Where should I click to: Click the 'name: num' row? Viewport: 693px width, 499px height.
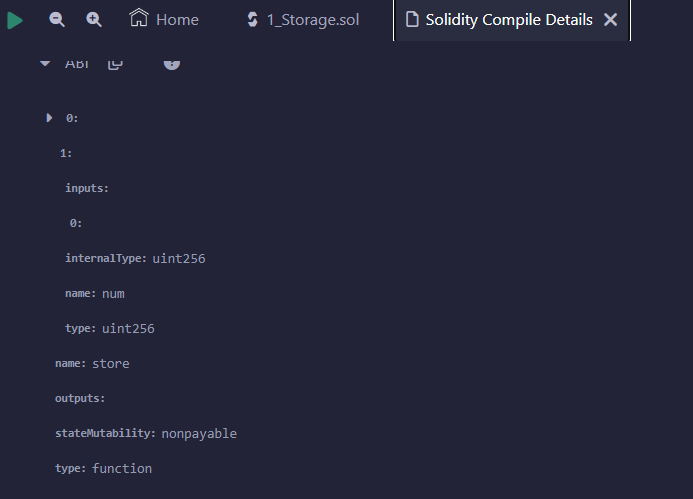[95, 293]
